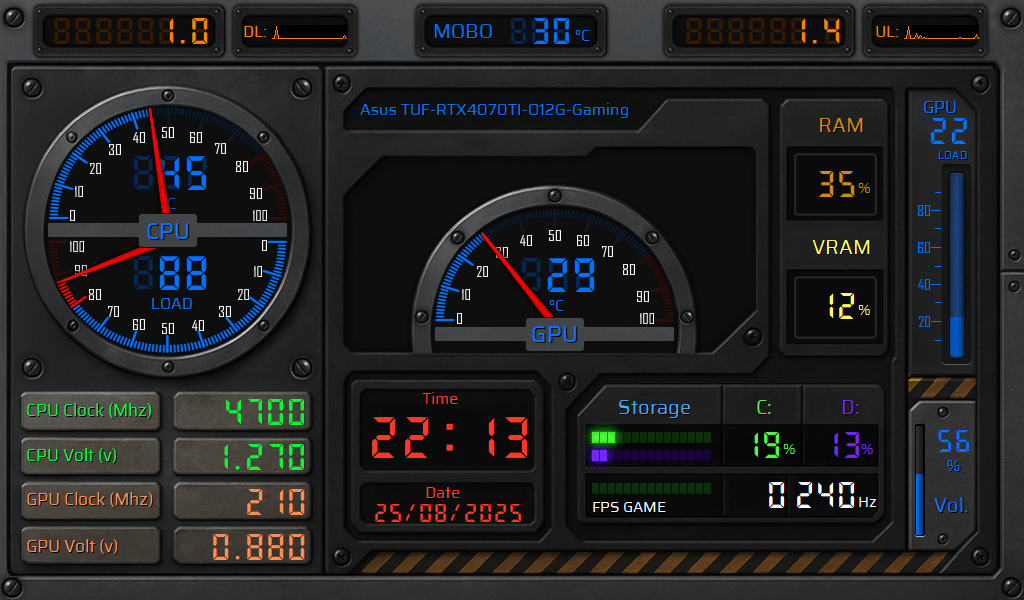This screenshot has width=1024, height=600.
Task: Click the DL download graph
Action: (x=295, y=32)
